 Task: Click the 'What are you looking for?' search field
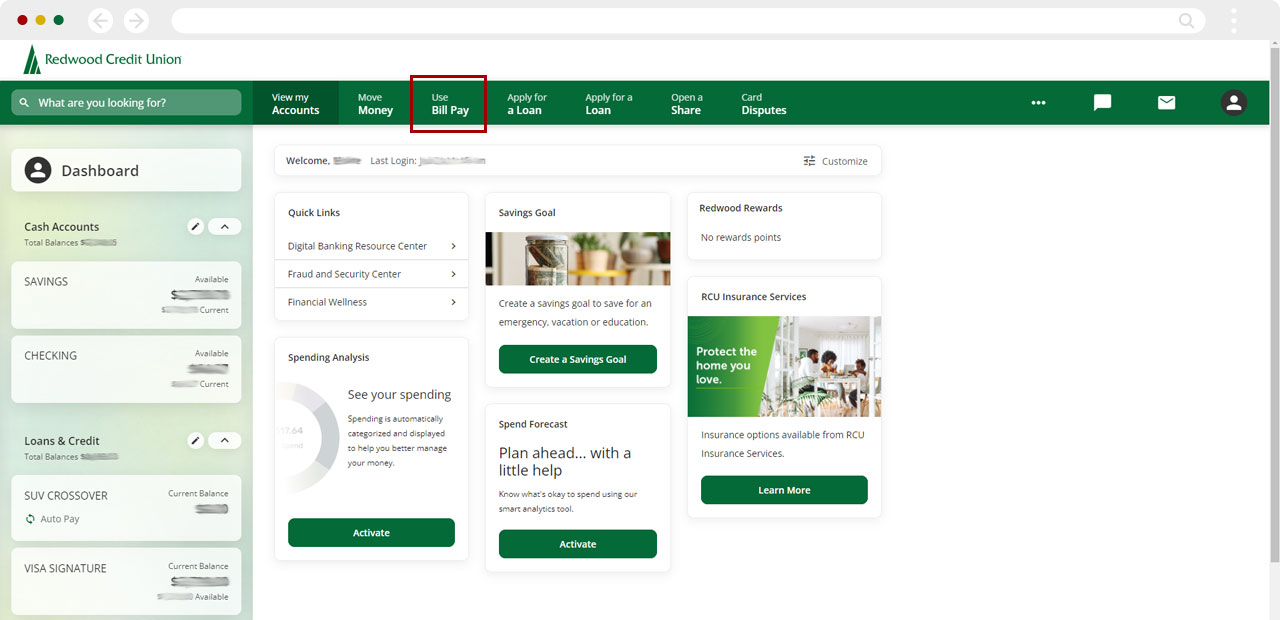click(126, 103)
